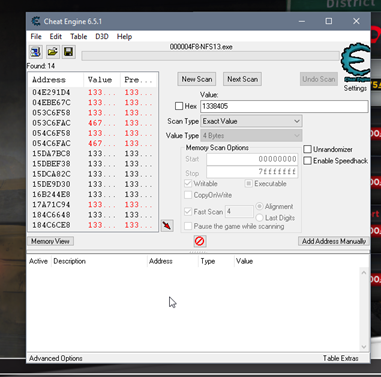Click the Address column header in results
This screenshot has height=377, width=381.
point(56,80)
